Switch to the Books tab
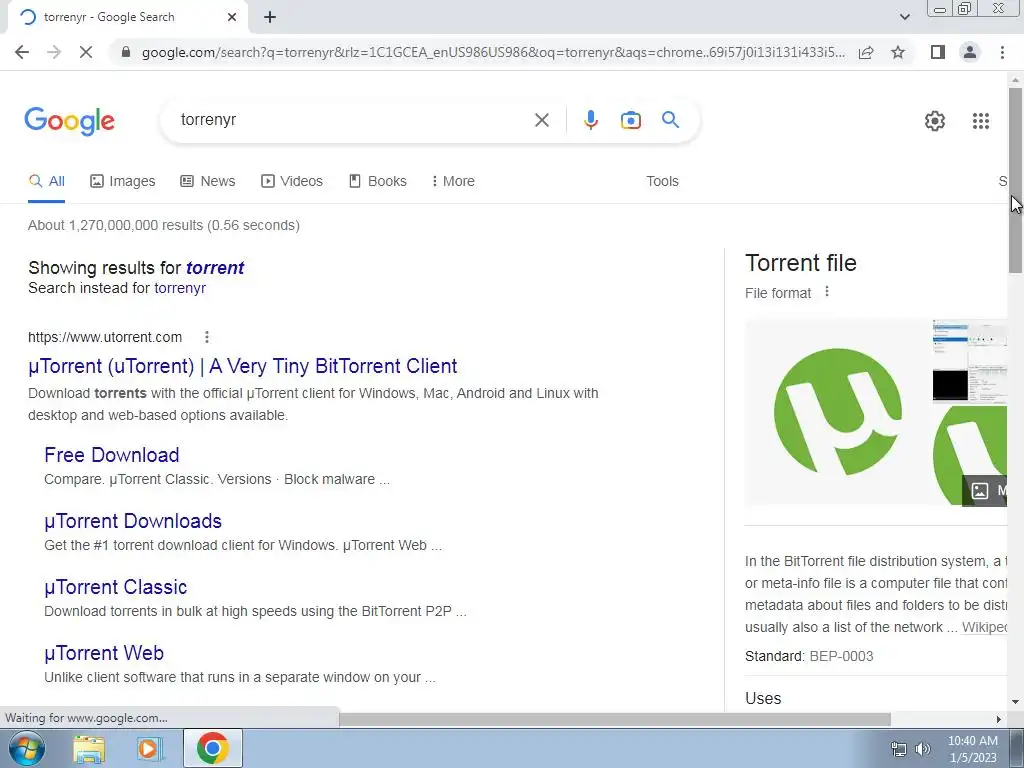 pyautogui.click(x=378, y=182)
